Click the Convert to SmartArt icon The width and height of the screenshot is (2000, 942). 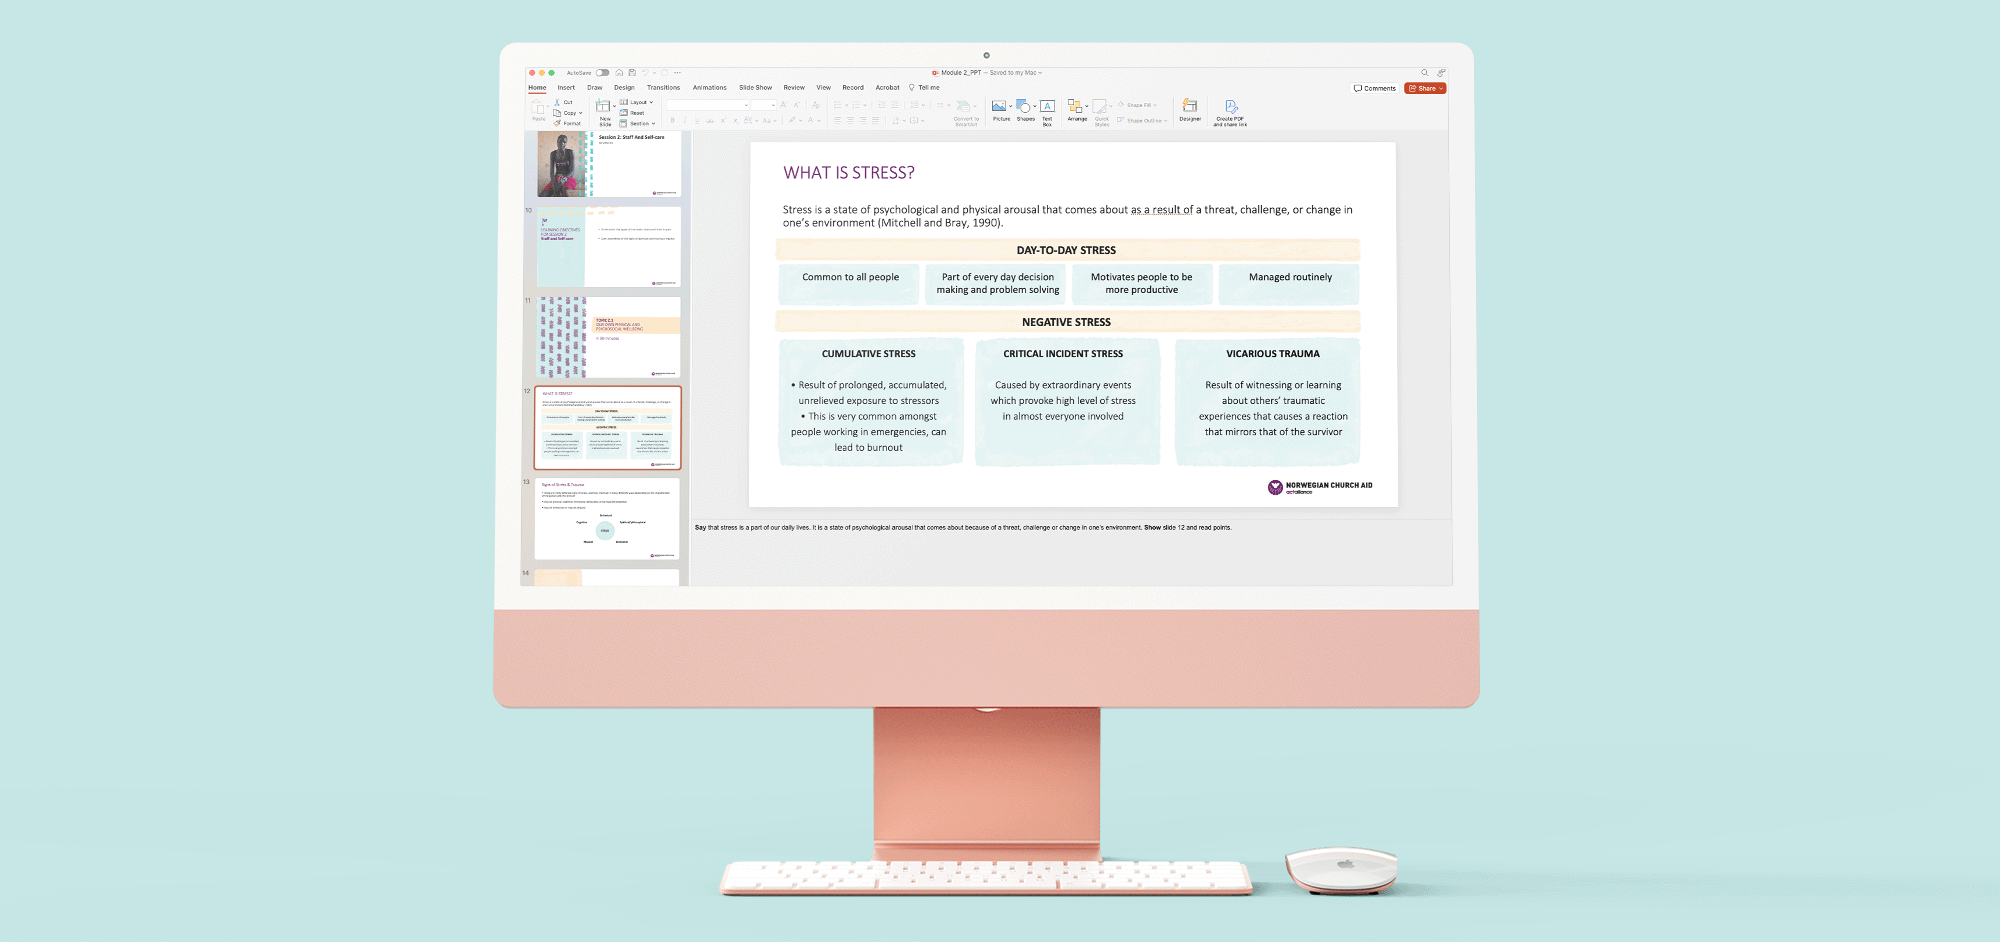pos(962,106)
